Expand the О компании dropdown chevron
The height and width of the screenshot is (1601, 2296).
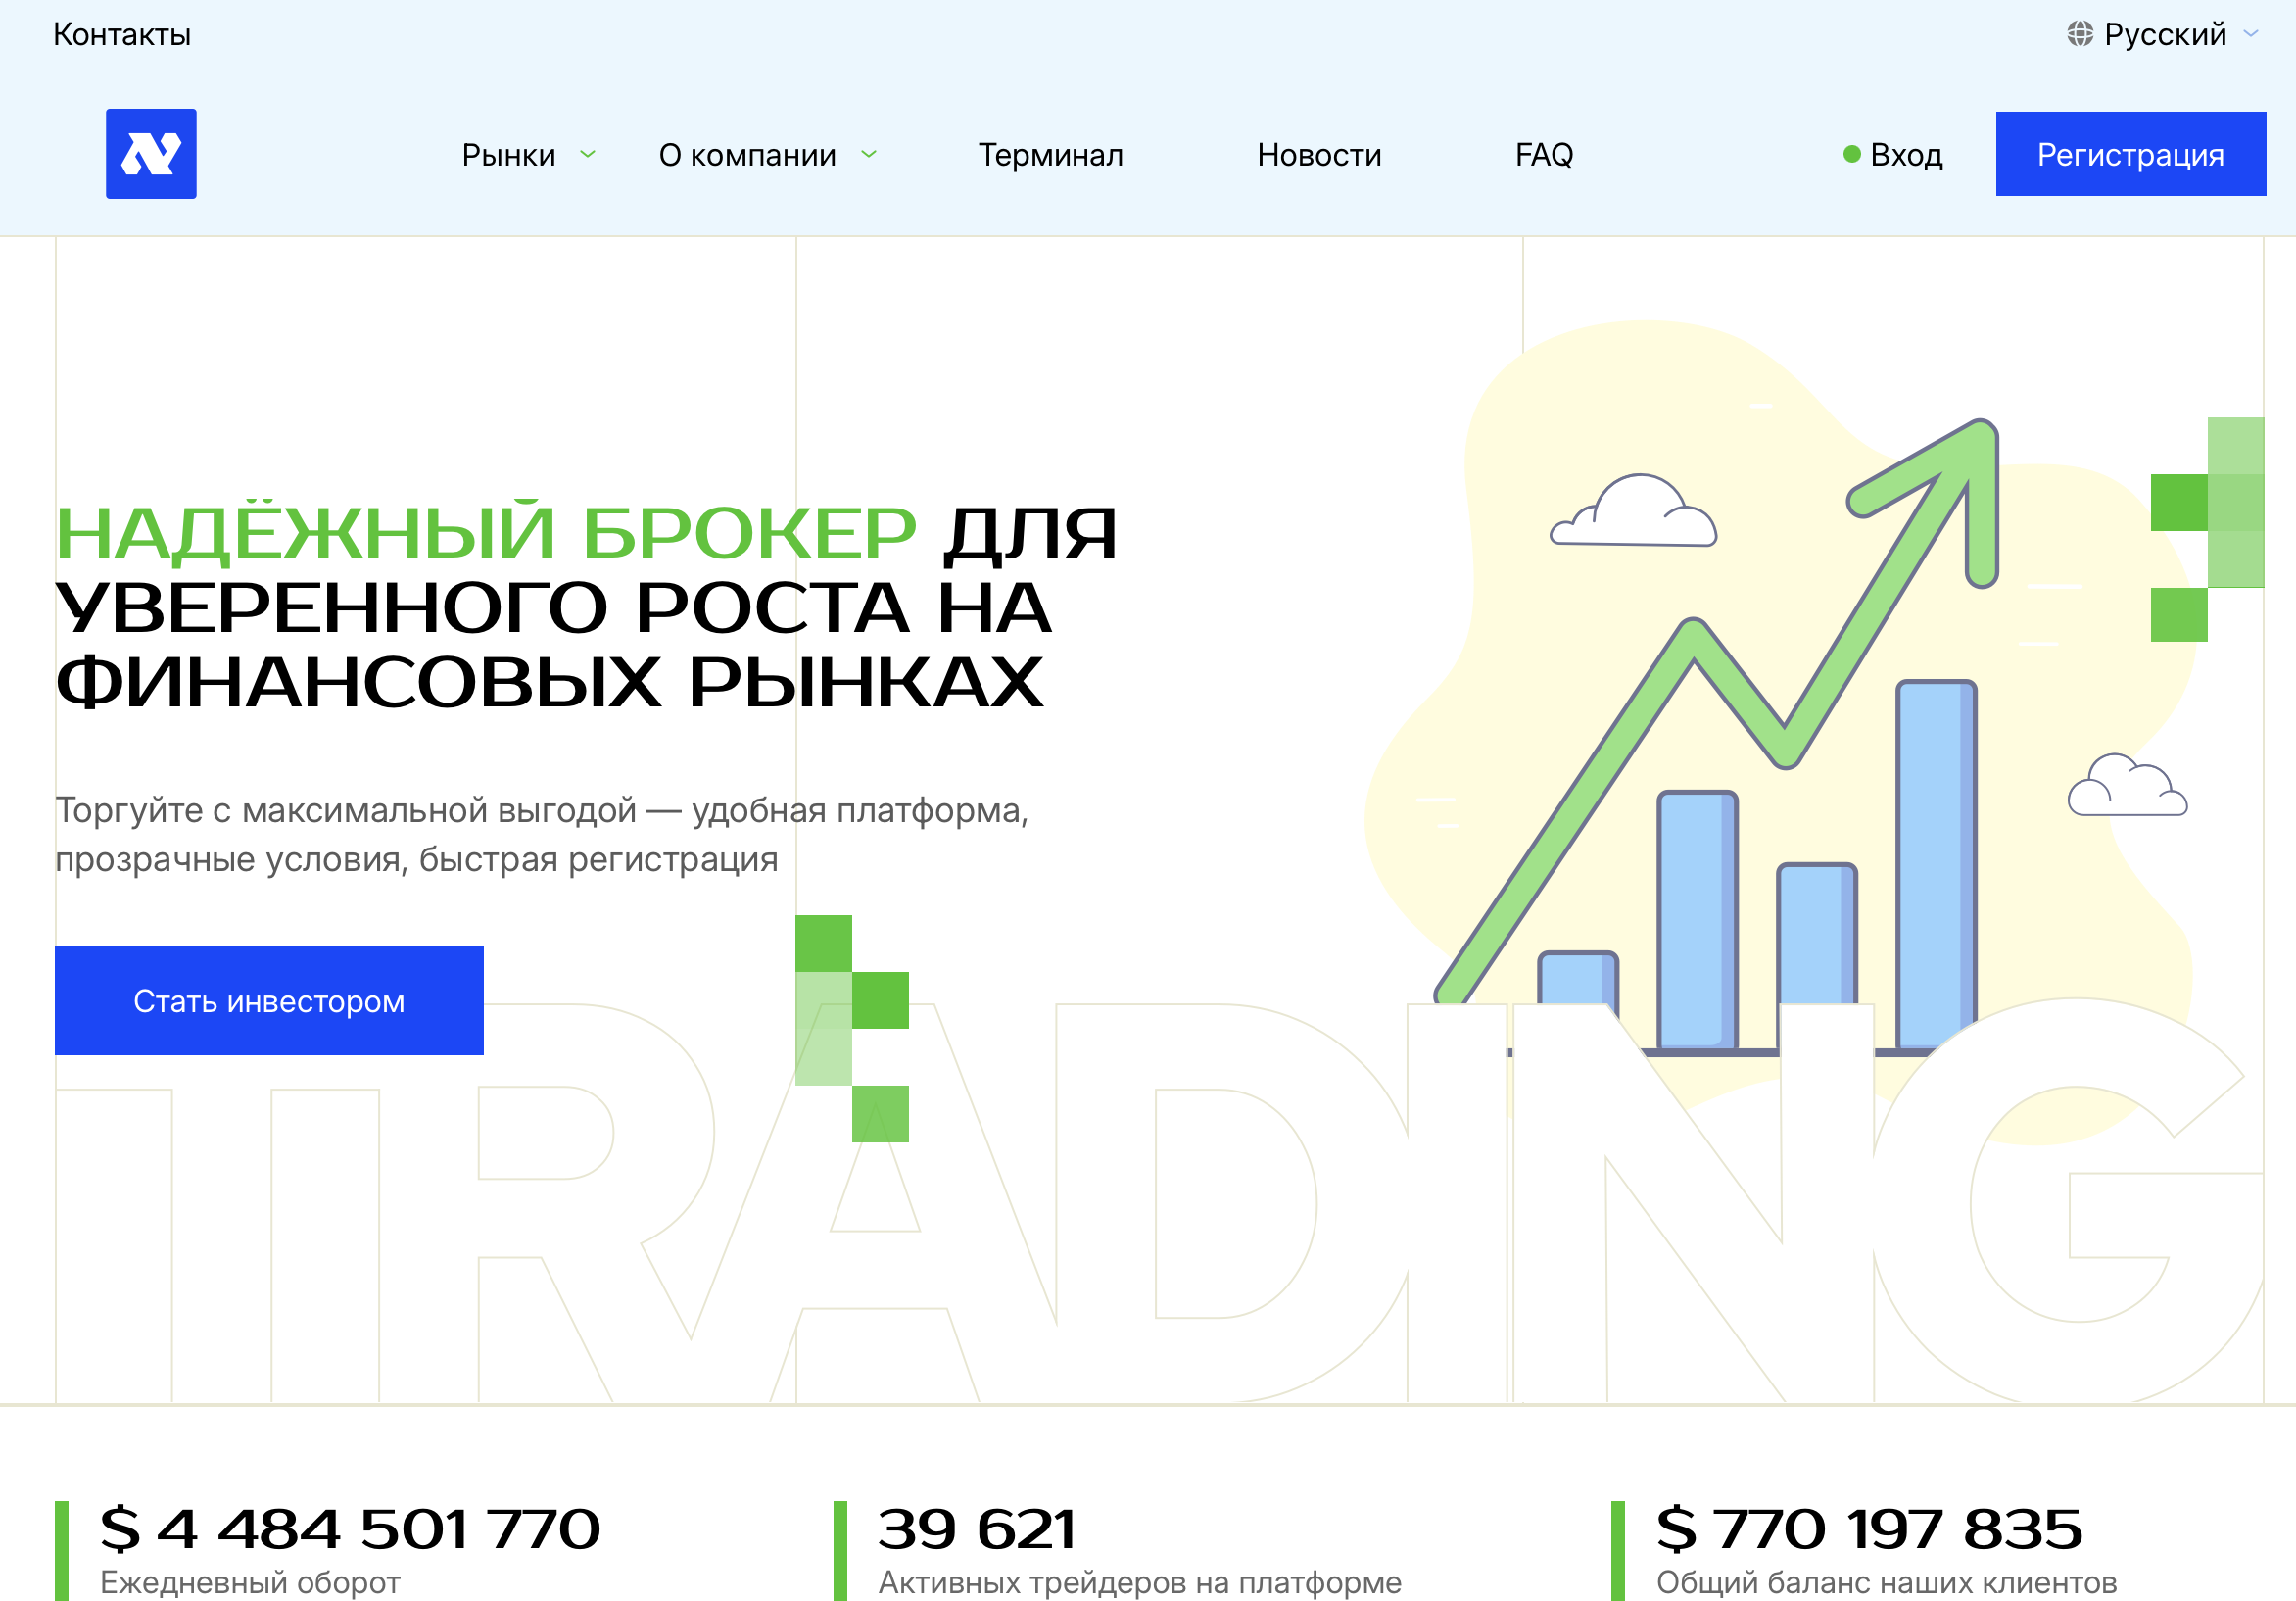coord(869,154)
